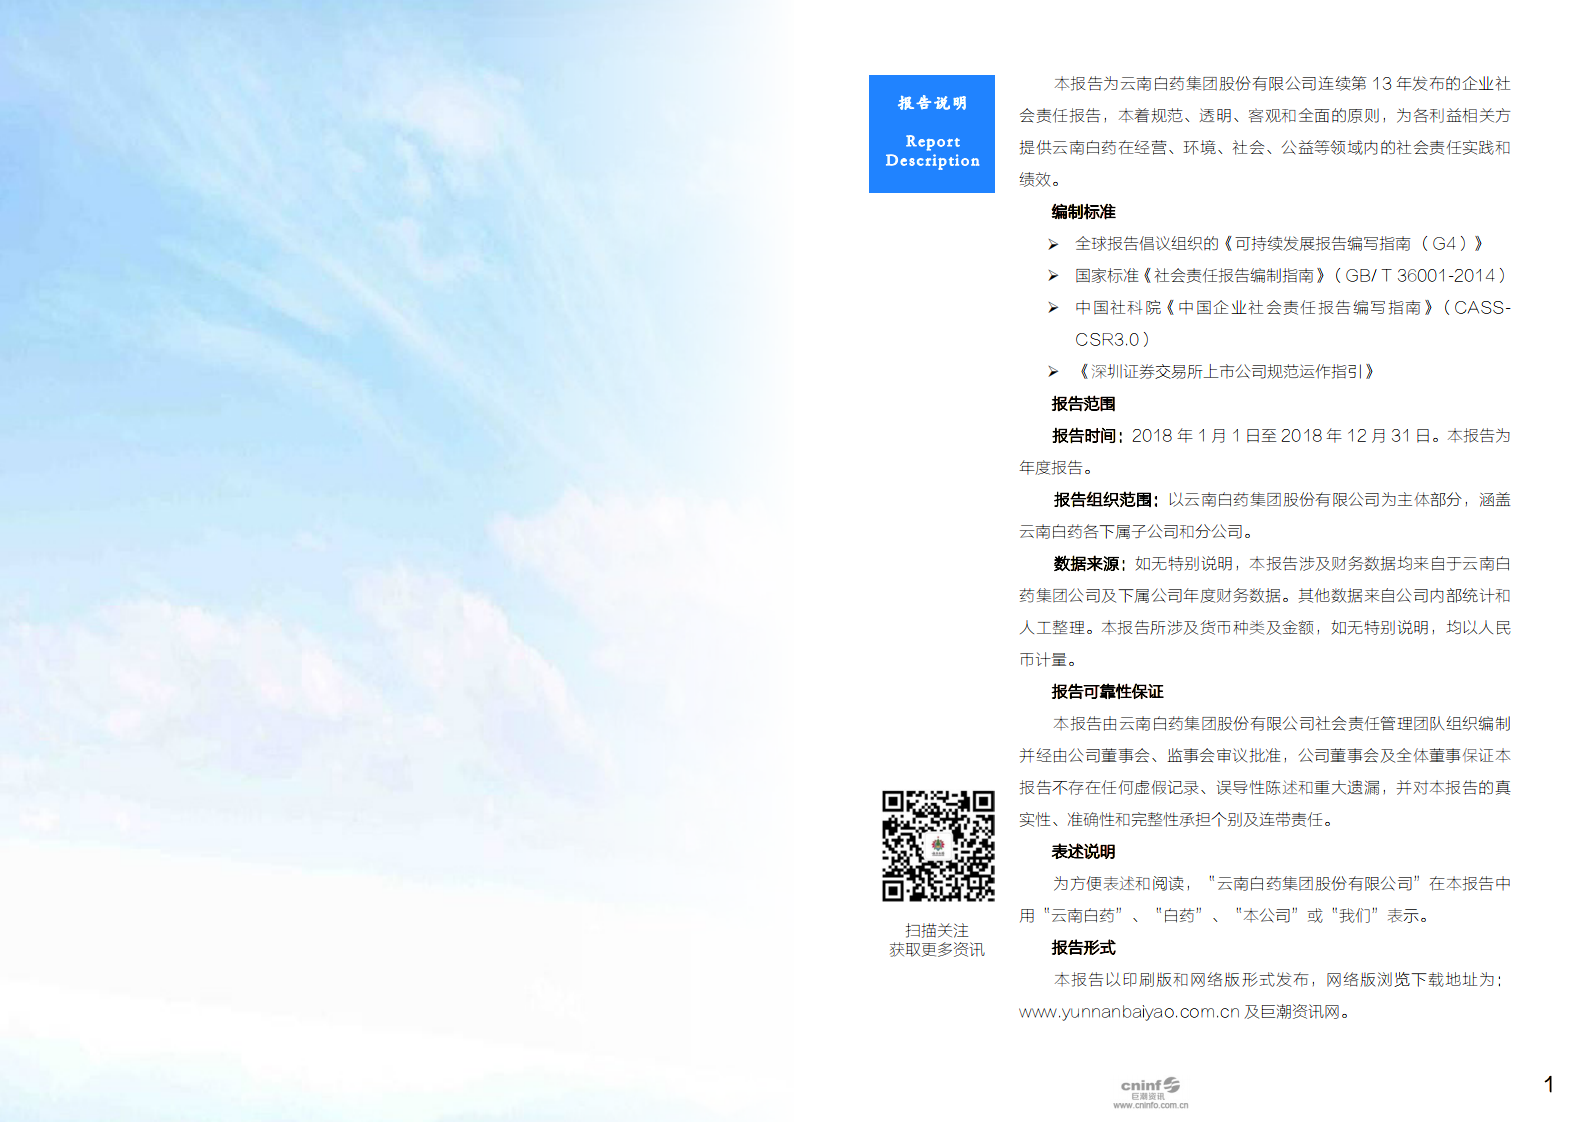
Task: Click the blue Report Description box
Action: (931, 134)
